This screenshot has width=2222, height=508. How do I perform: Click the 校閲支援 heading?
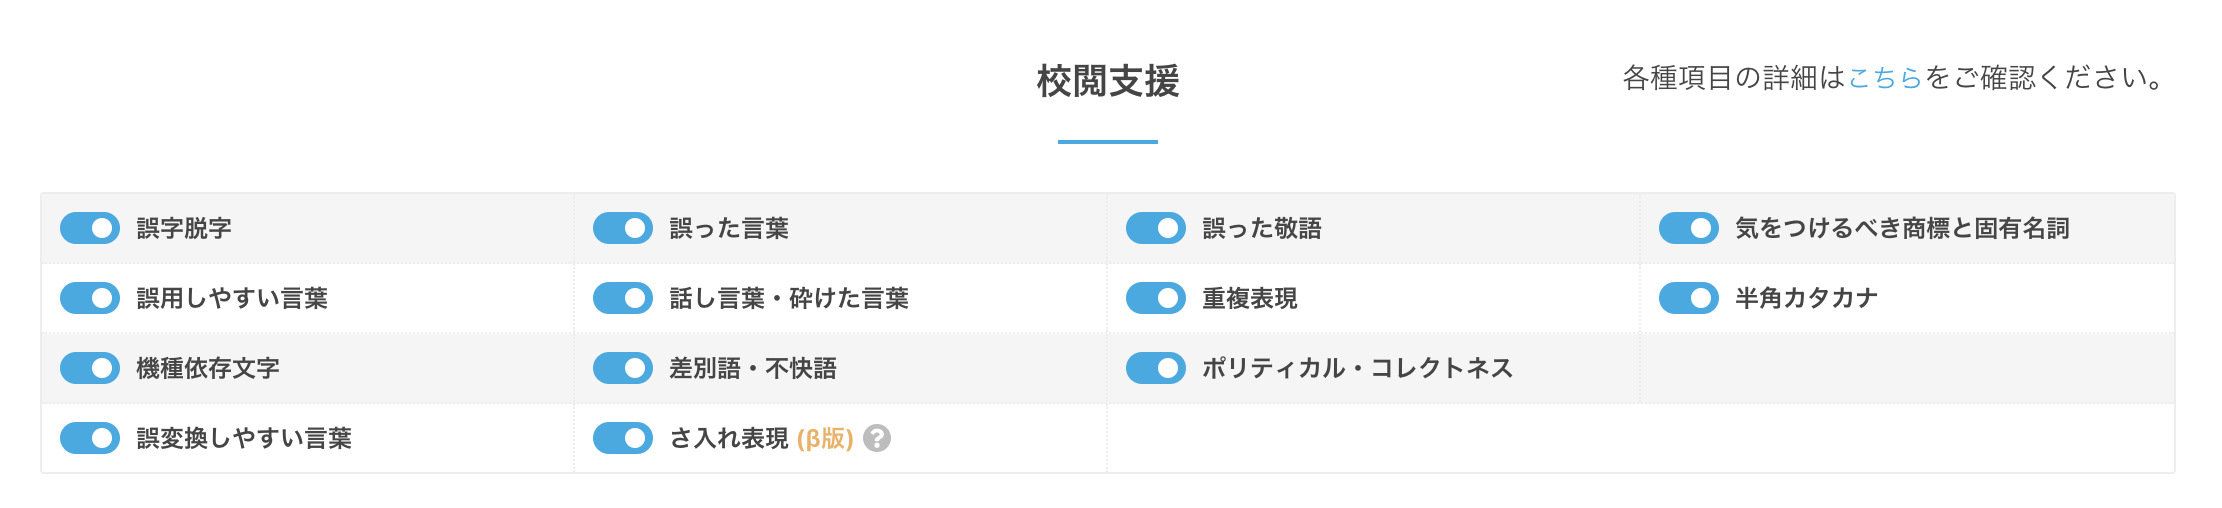[1108, 81]
